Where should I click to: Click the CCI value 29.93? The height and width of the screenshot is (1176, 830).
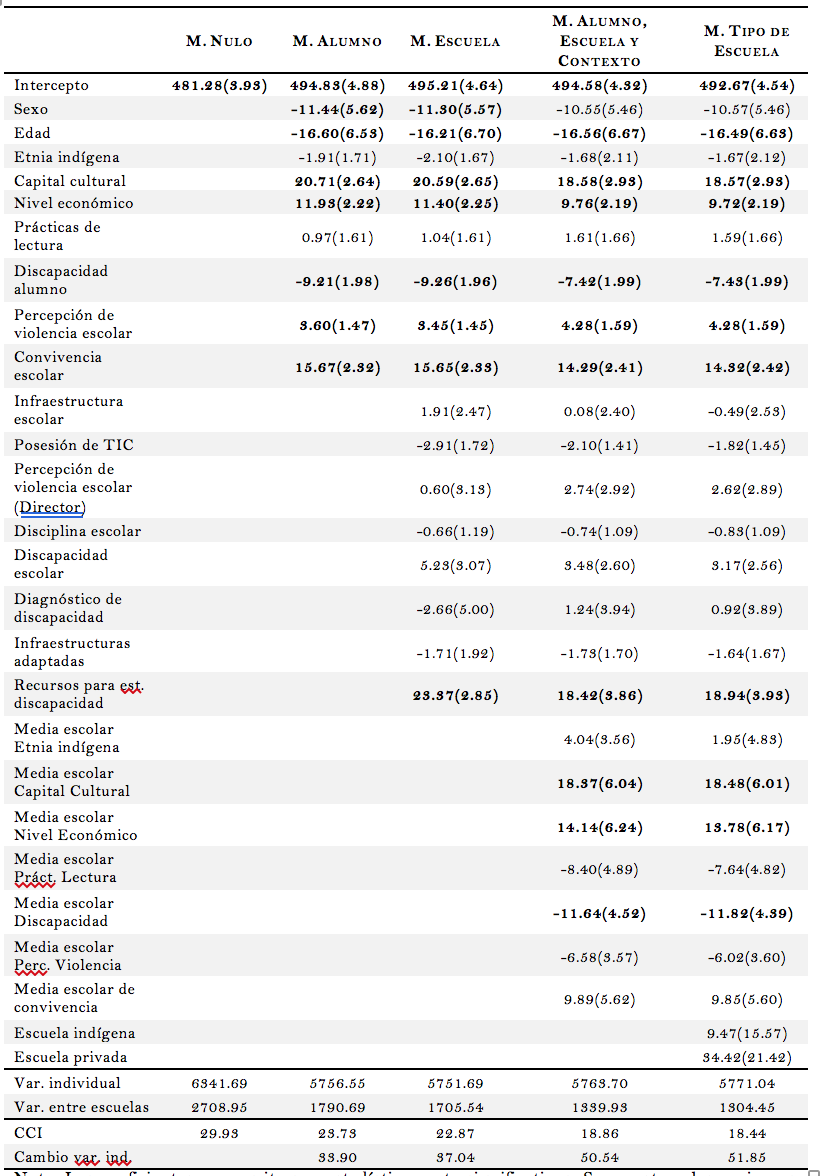(x=219, y=1135)
